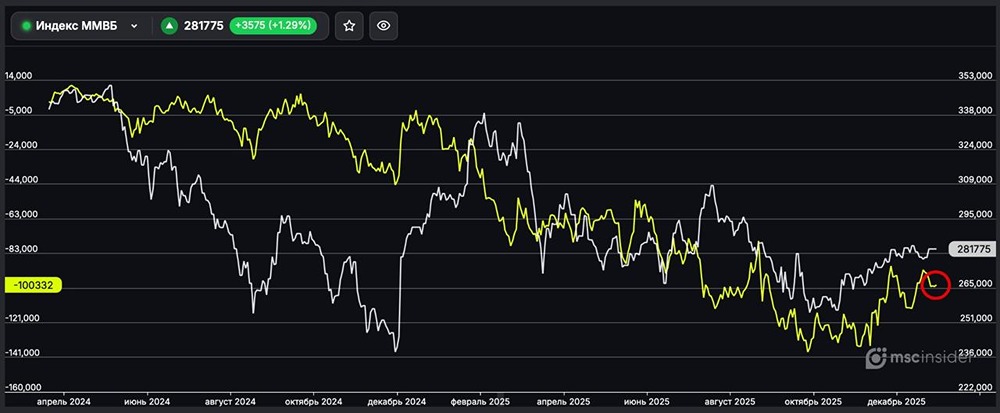Screen dimensions: 1000x413
Task: Click the -5,000 left axis label
Action: tap(18, 111)
